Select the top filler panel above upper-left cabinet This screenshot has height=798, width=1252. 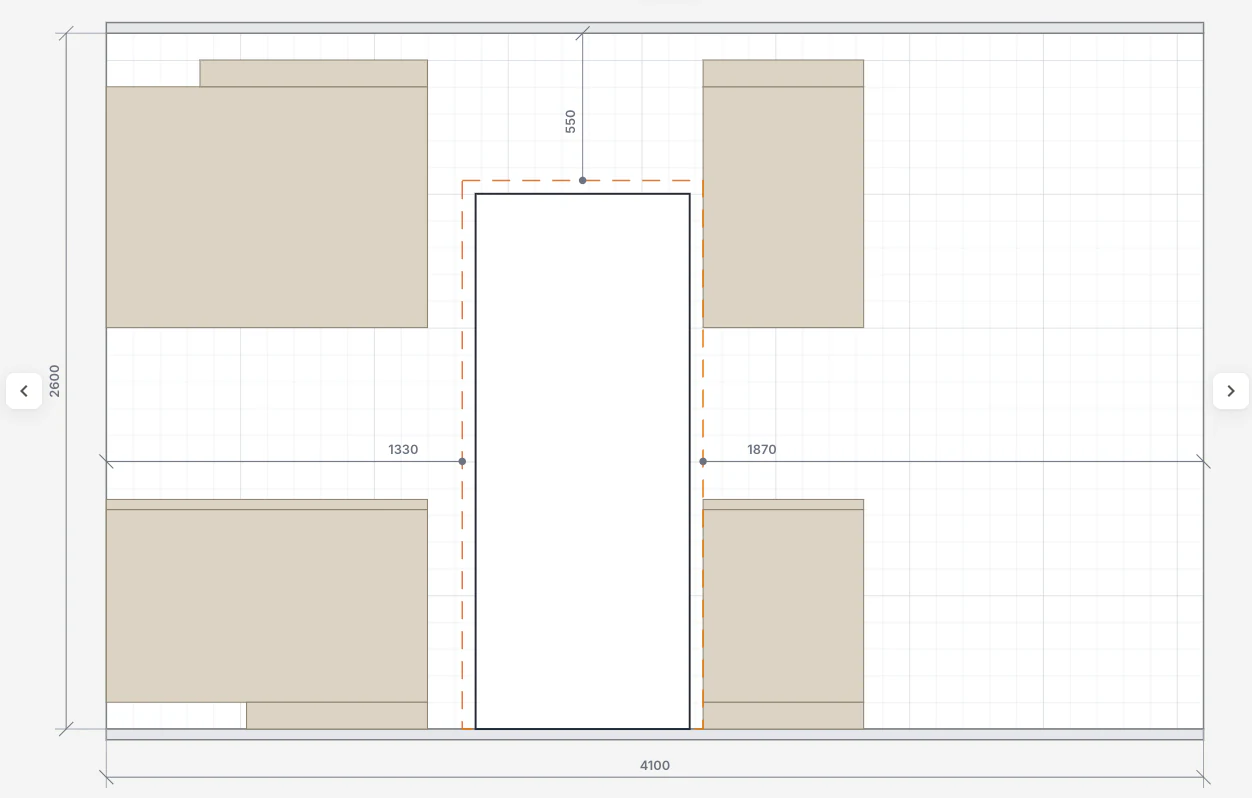click(314, 73)
